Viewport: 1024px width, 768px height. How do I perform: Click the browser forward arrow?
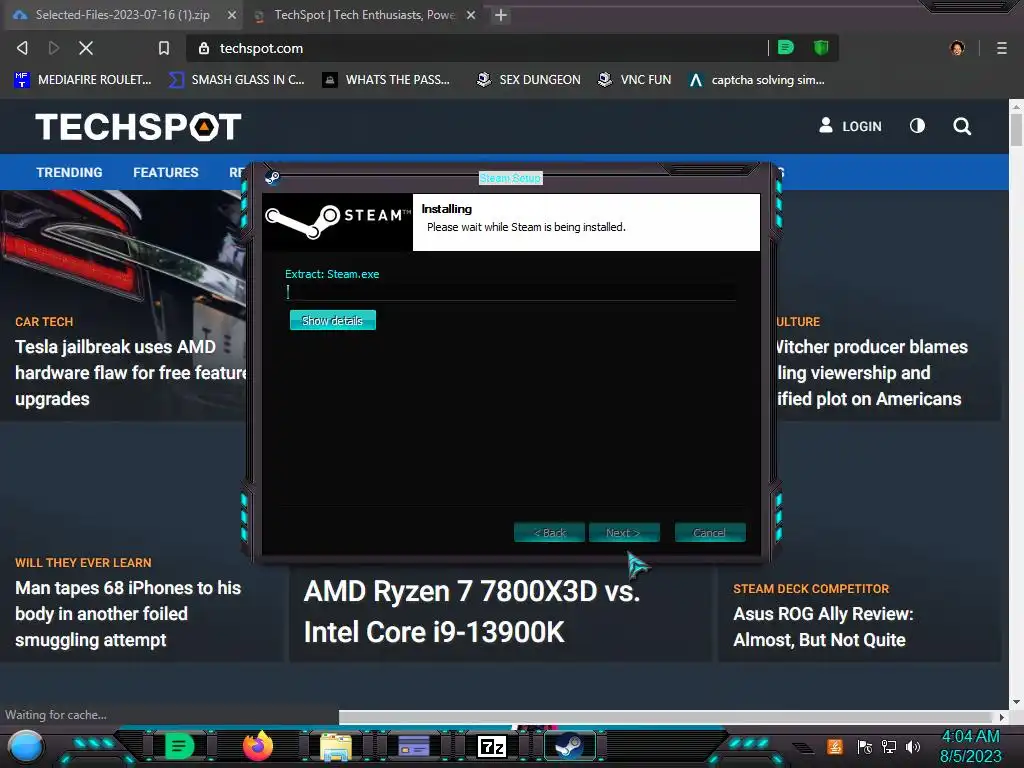coord(54,48)
